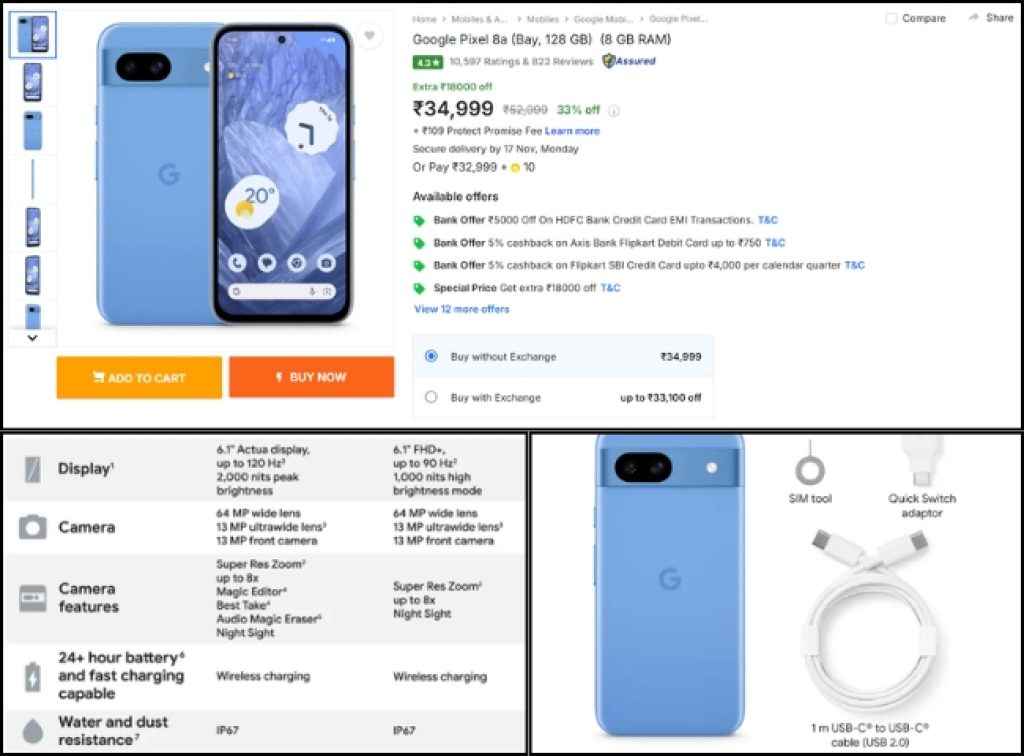The width and height of the screenshot is (1024, 756).
Task: Click the down arrow below the thumbnail strip
Action: click(31, 339)
